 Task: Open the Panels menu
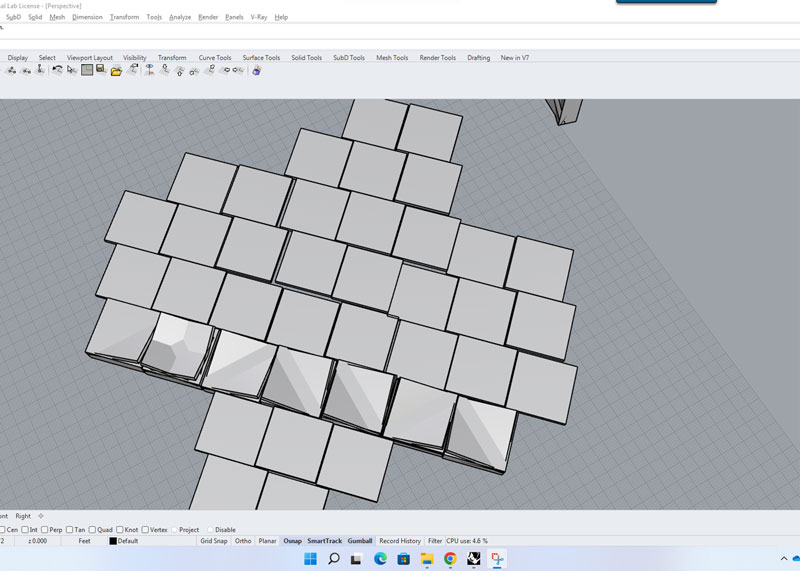click(234, 17)
